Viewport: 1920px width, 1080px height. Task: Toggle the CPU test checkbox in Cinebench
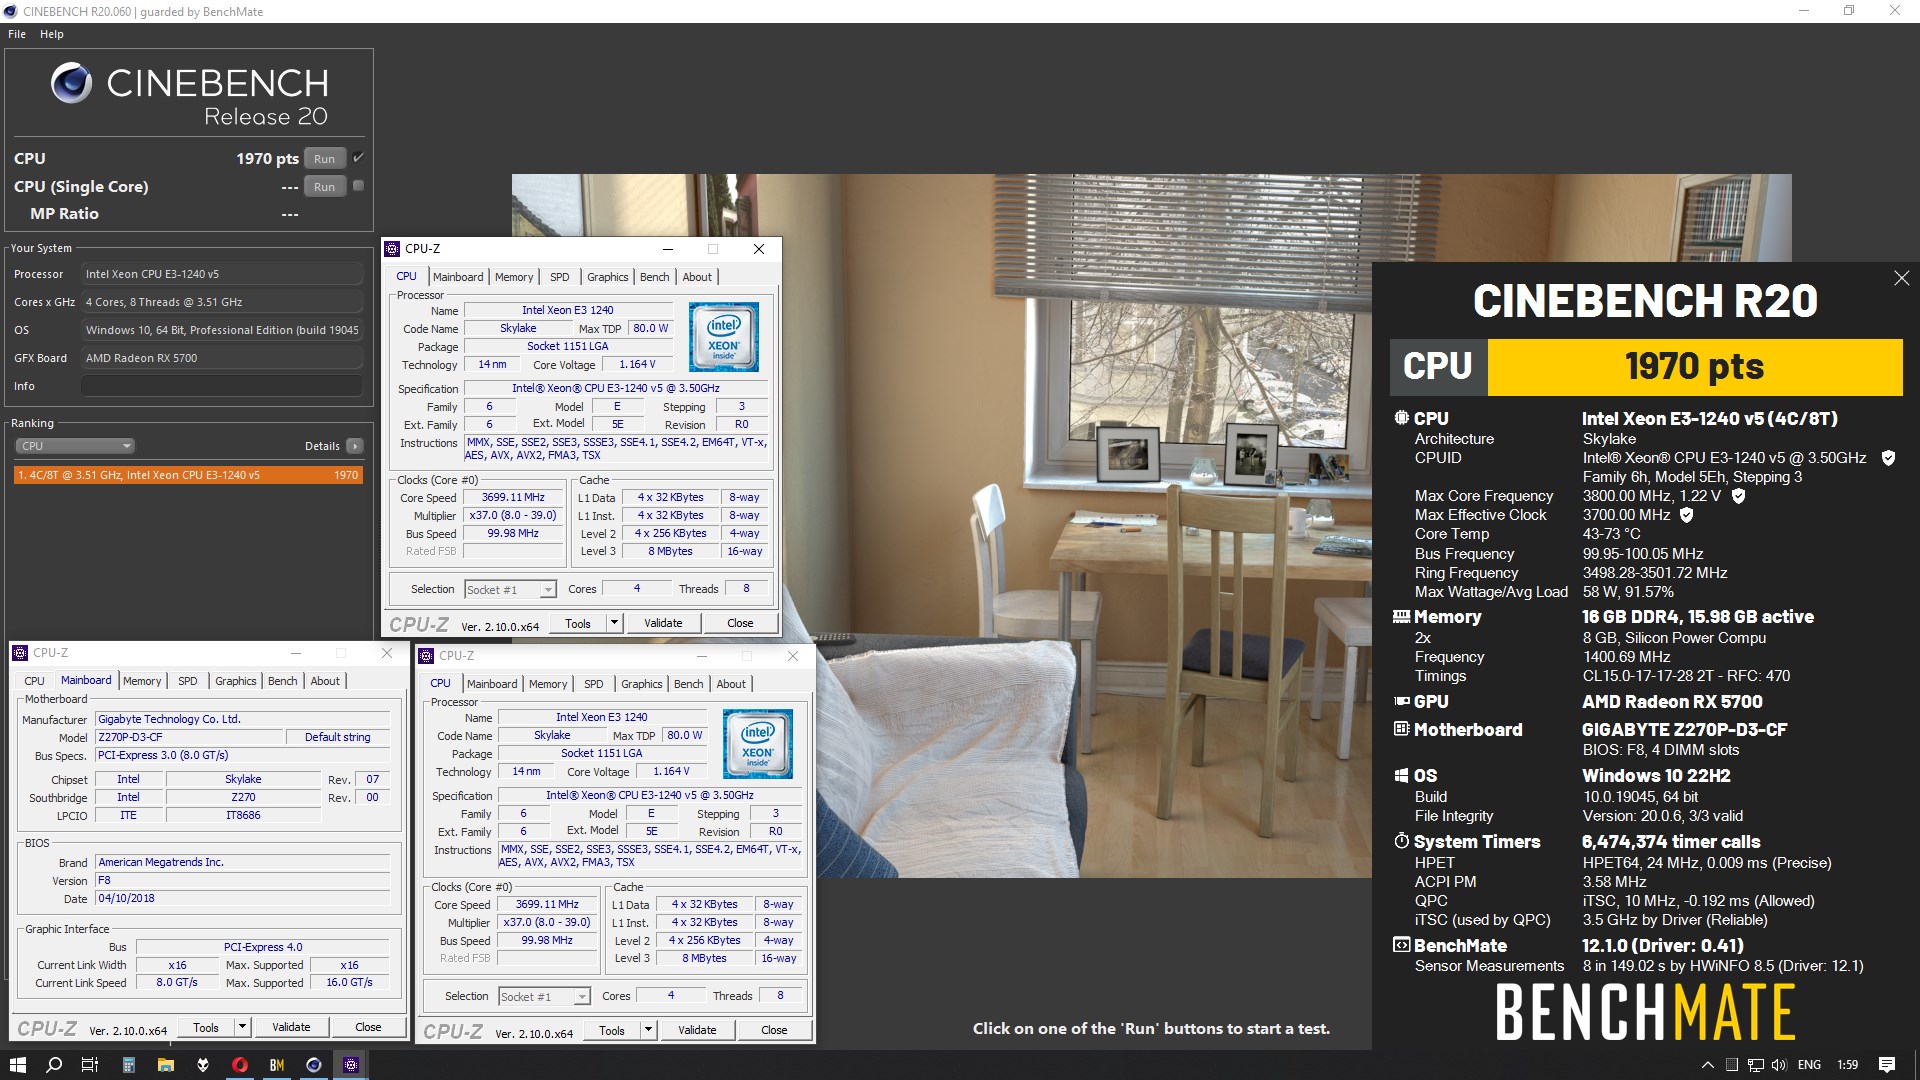[x=358, y=158]
